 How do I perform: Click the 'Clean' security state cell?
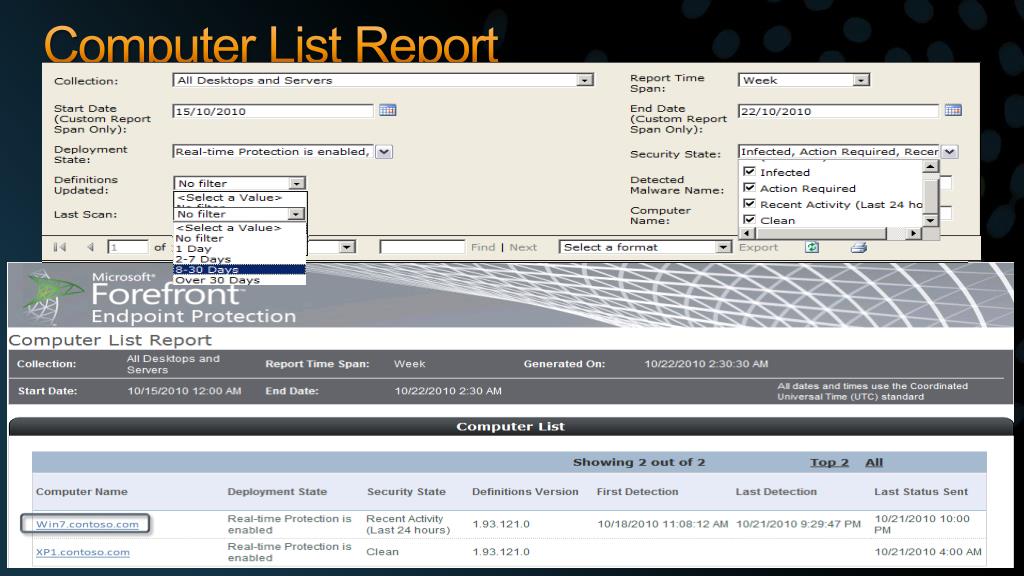pyautogui.click(x=382, y=552)
